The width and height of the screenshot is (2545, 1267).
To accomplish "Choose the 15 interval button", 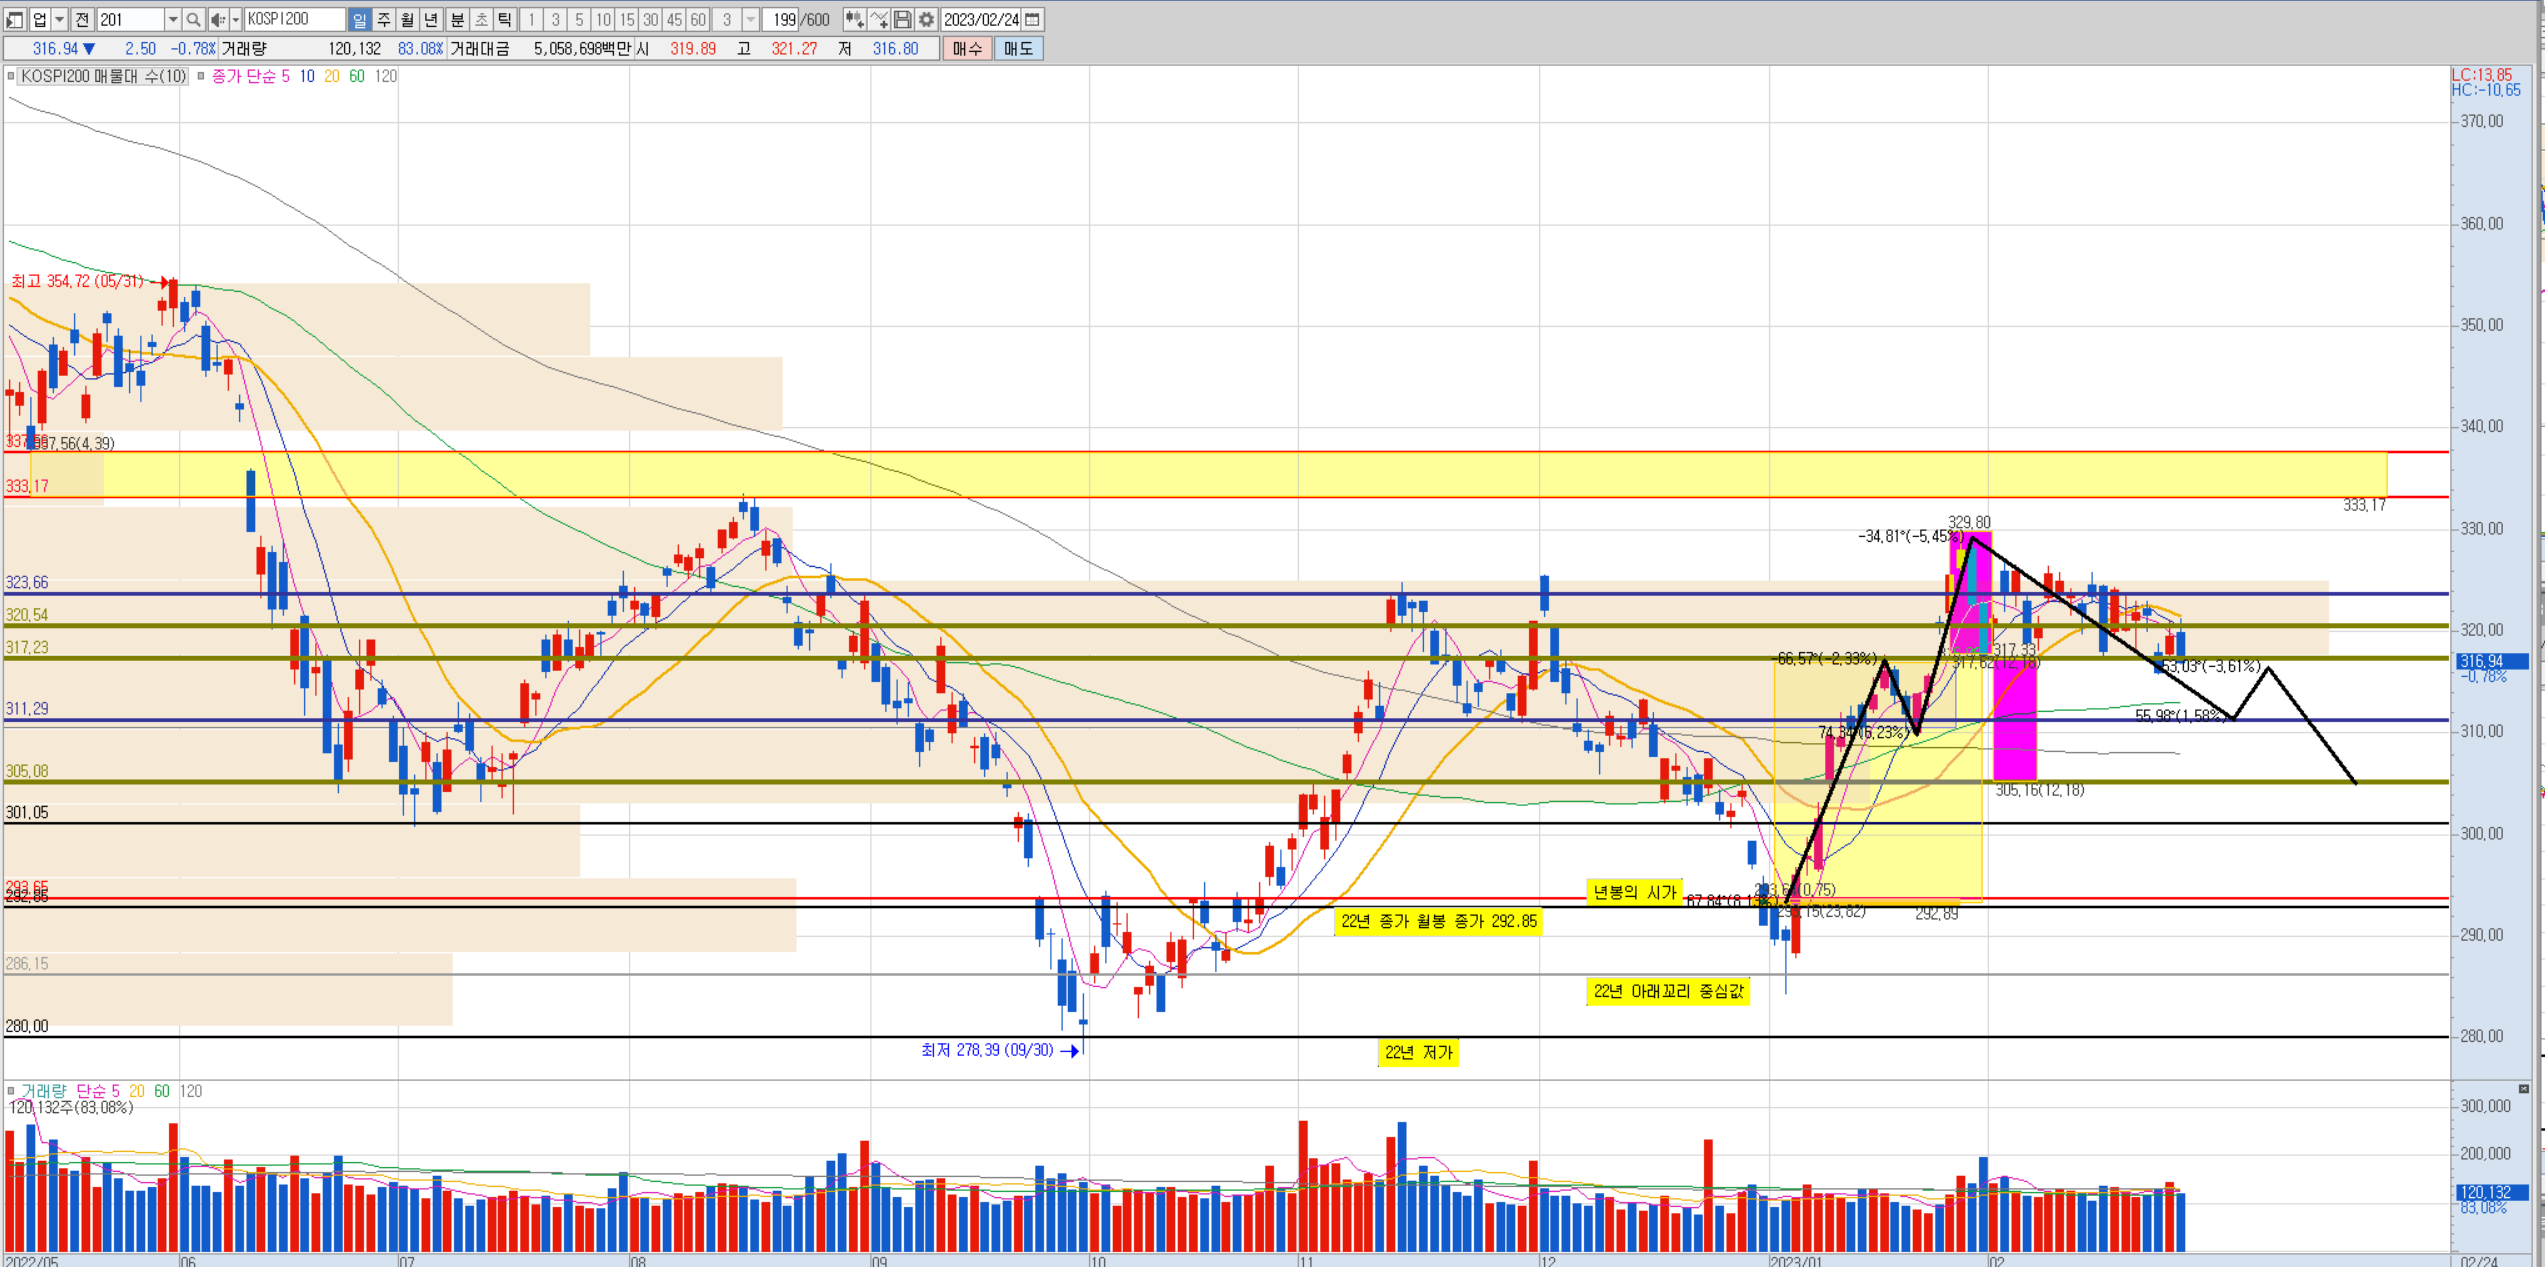I will [627, 19].
